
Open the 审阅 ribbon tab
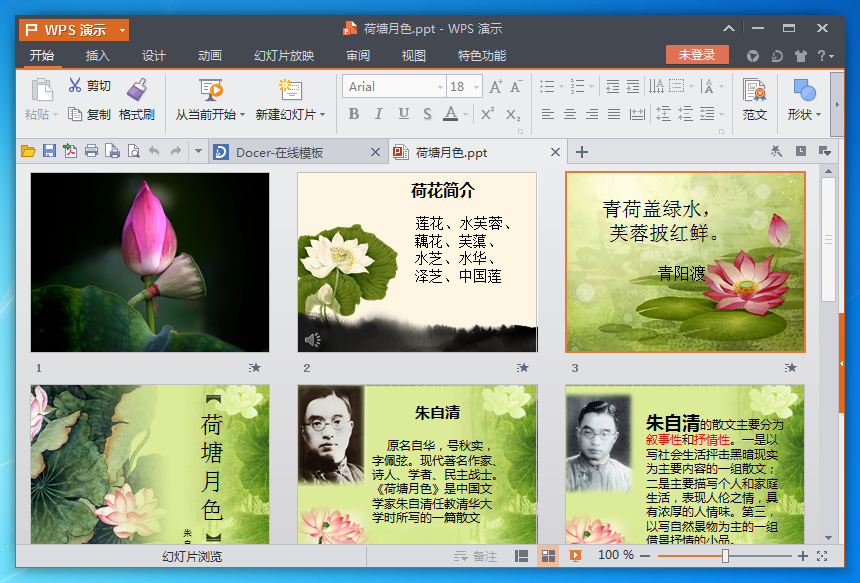(x=358, y=55)
